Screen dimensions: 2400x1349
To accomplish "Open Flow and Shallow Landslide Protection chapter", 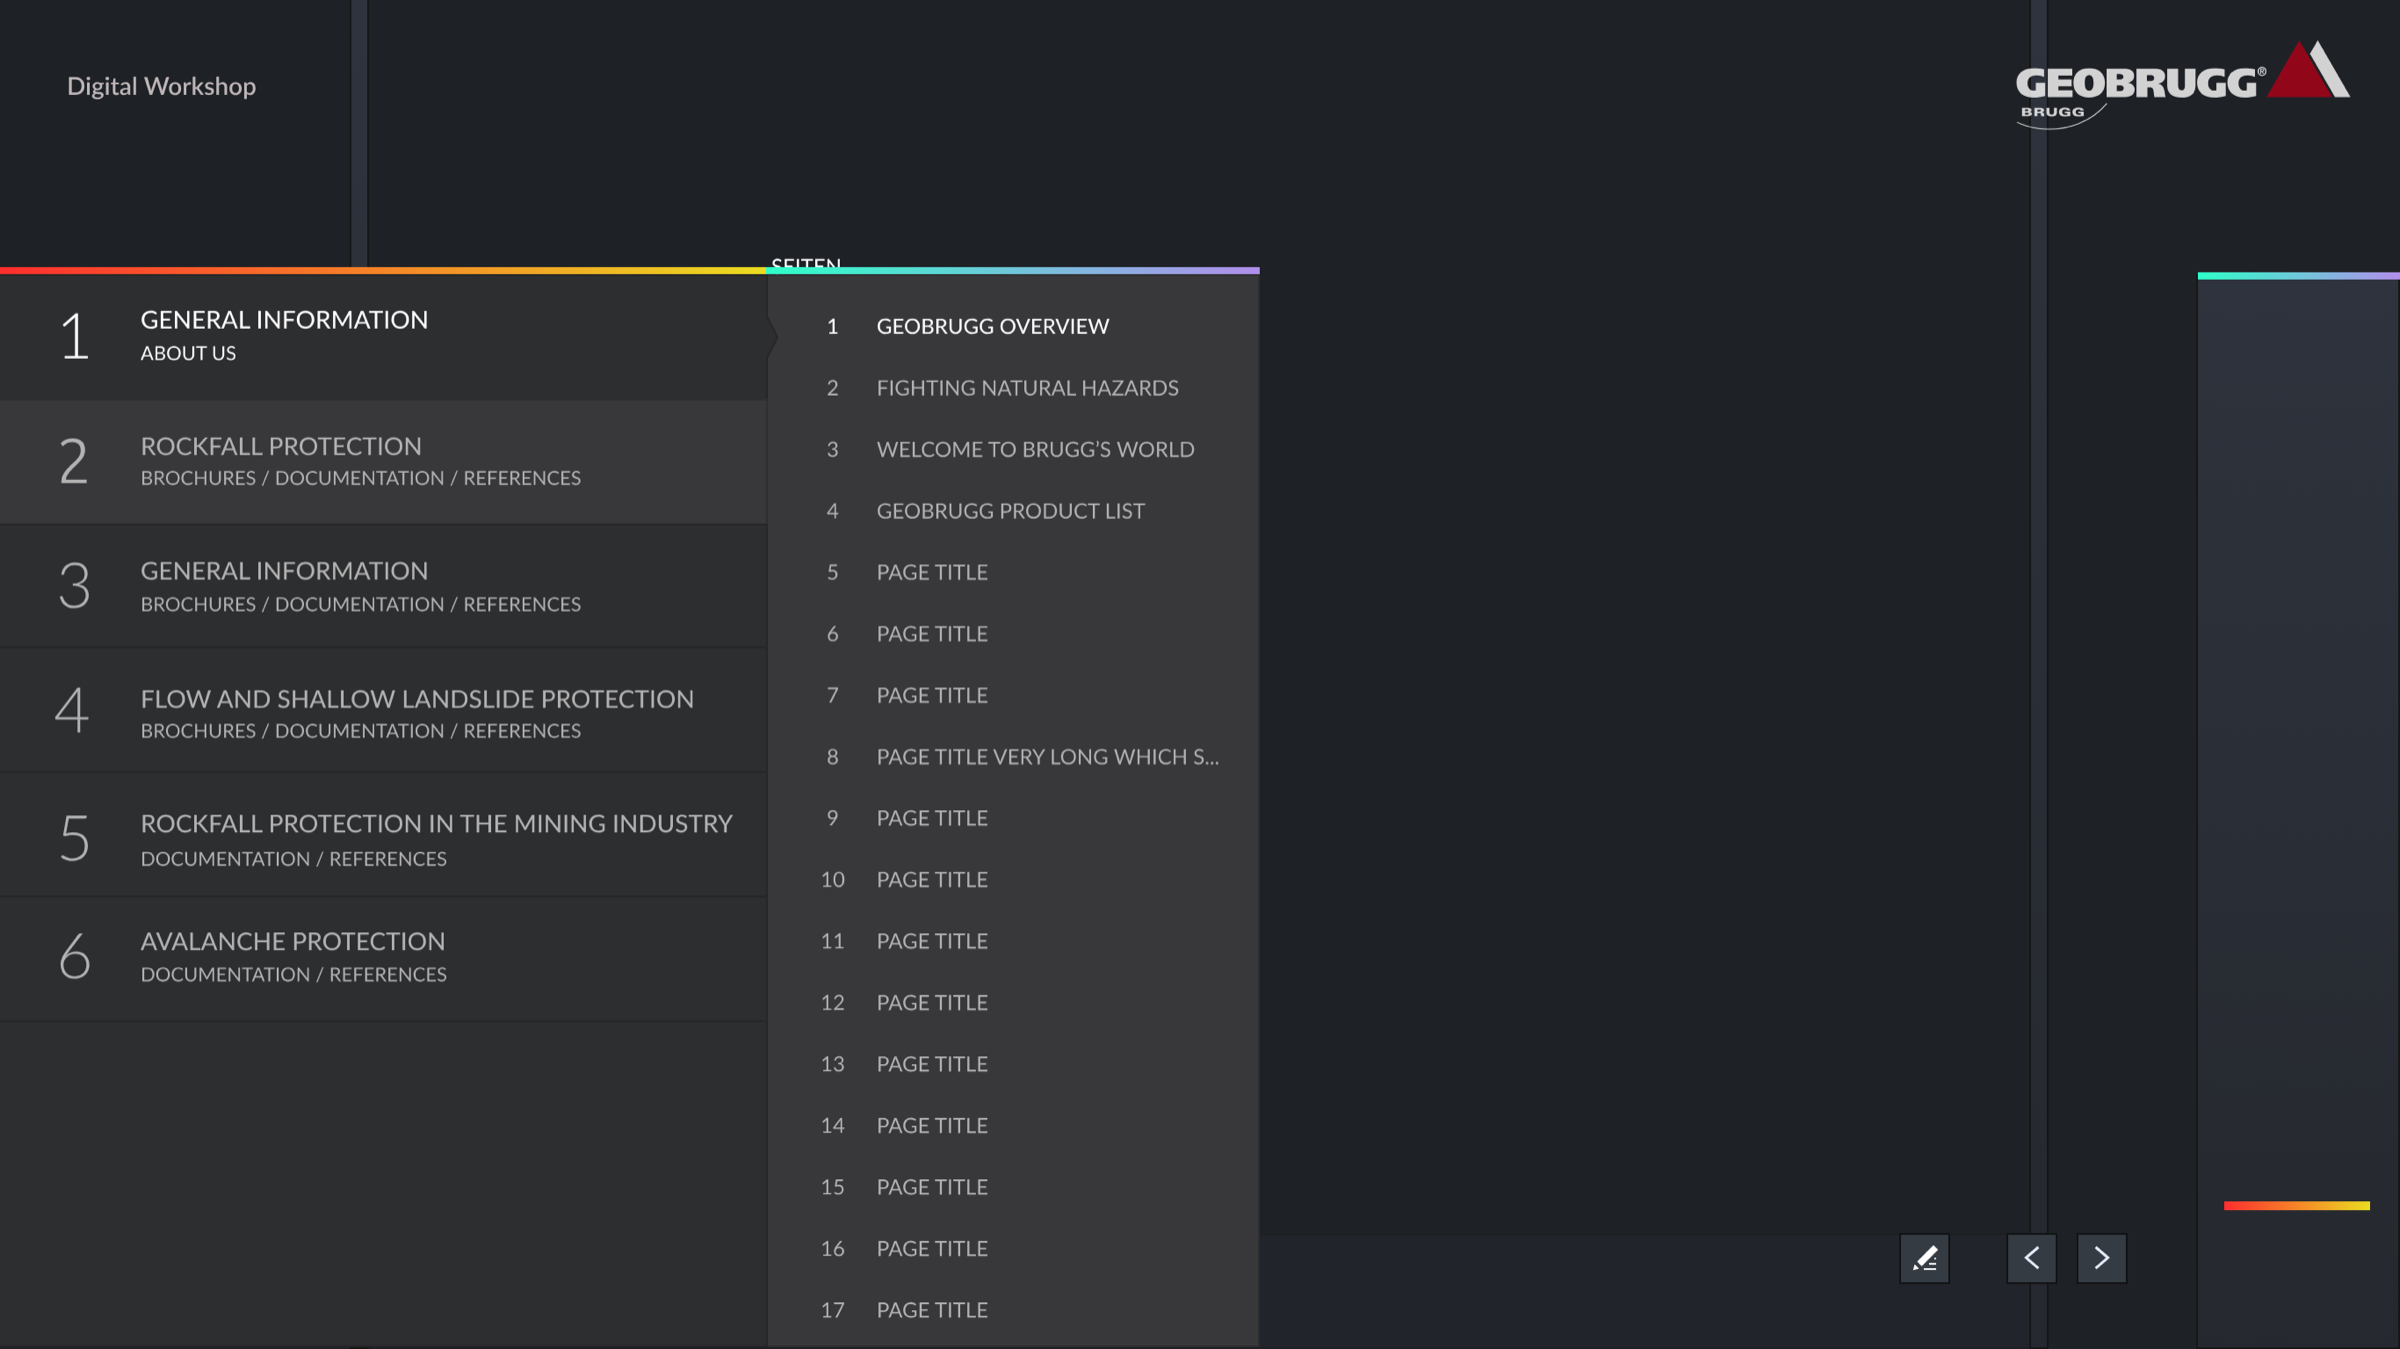I will point(383,712).
